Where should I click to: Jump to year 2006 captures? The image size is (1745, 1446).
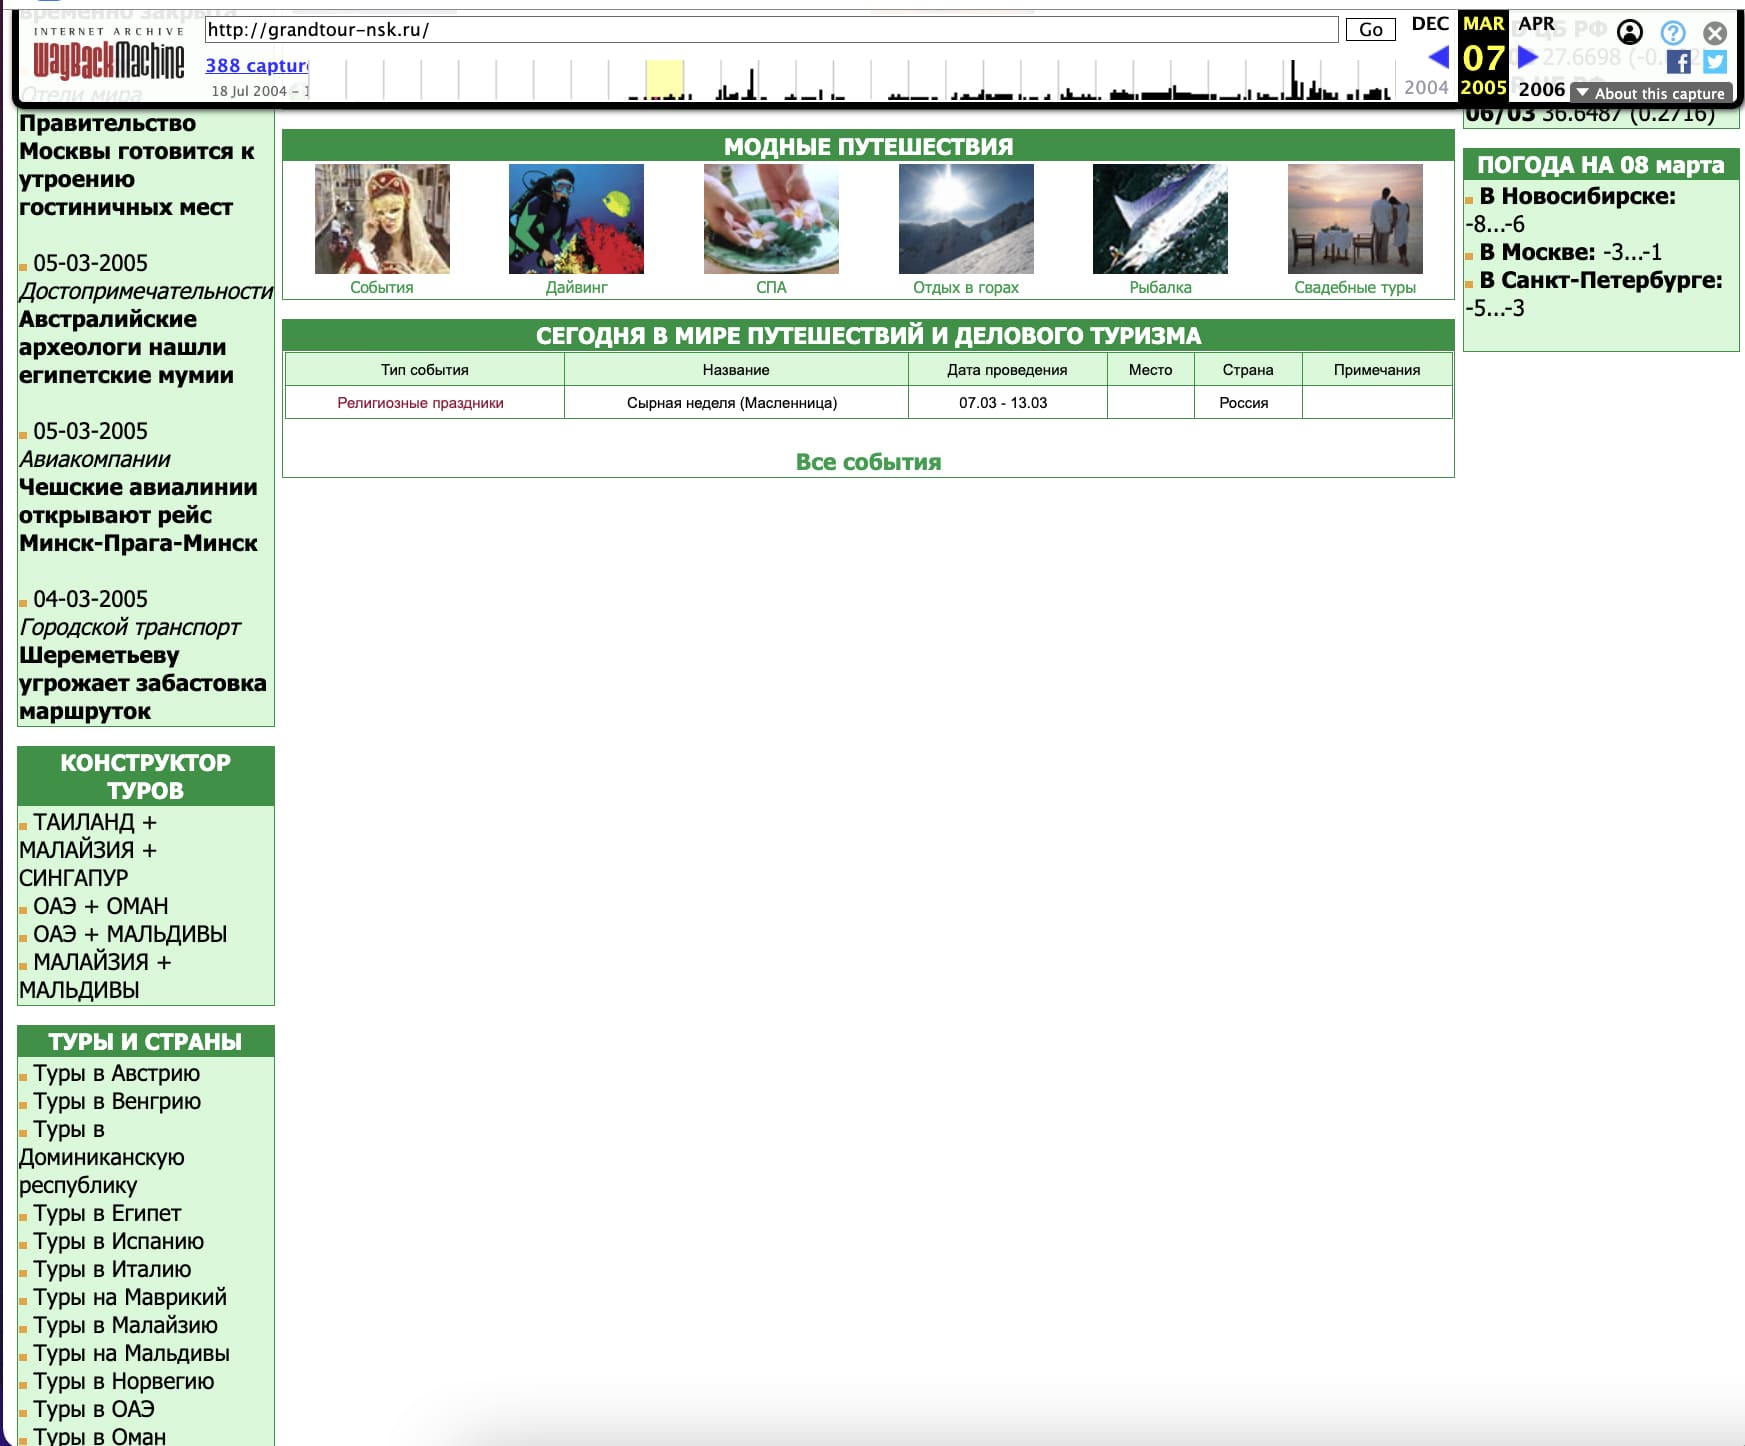pos(1541,88)
